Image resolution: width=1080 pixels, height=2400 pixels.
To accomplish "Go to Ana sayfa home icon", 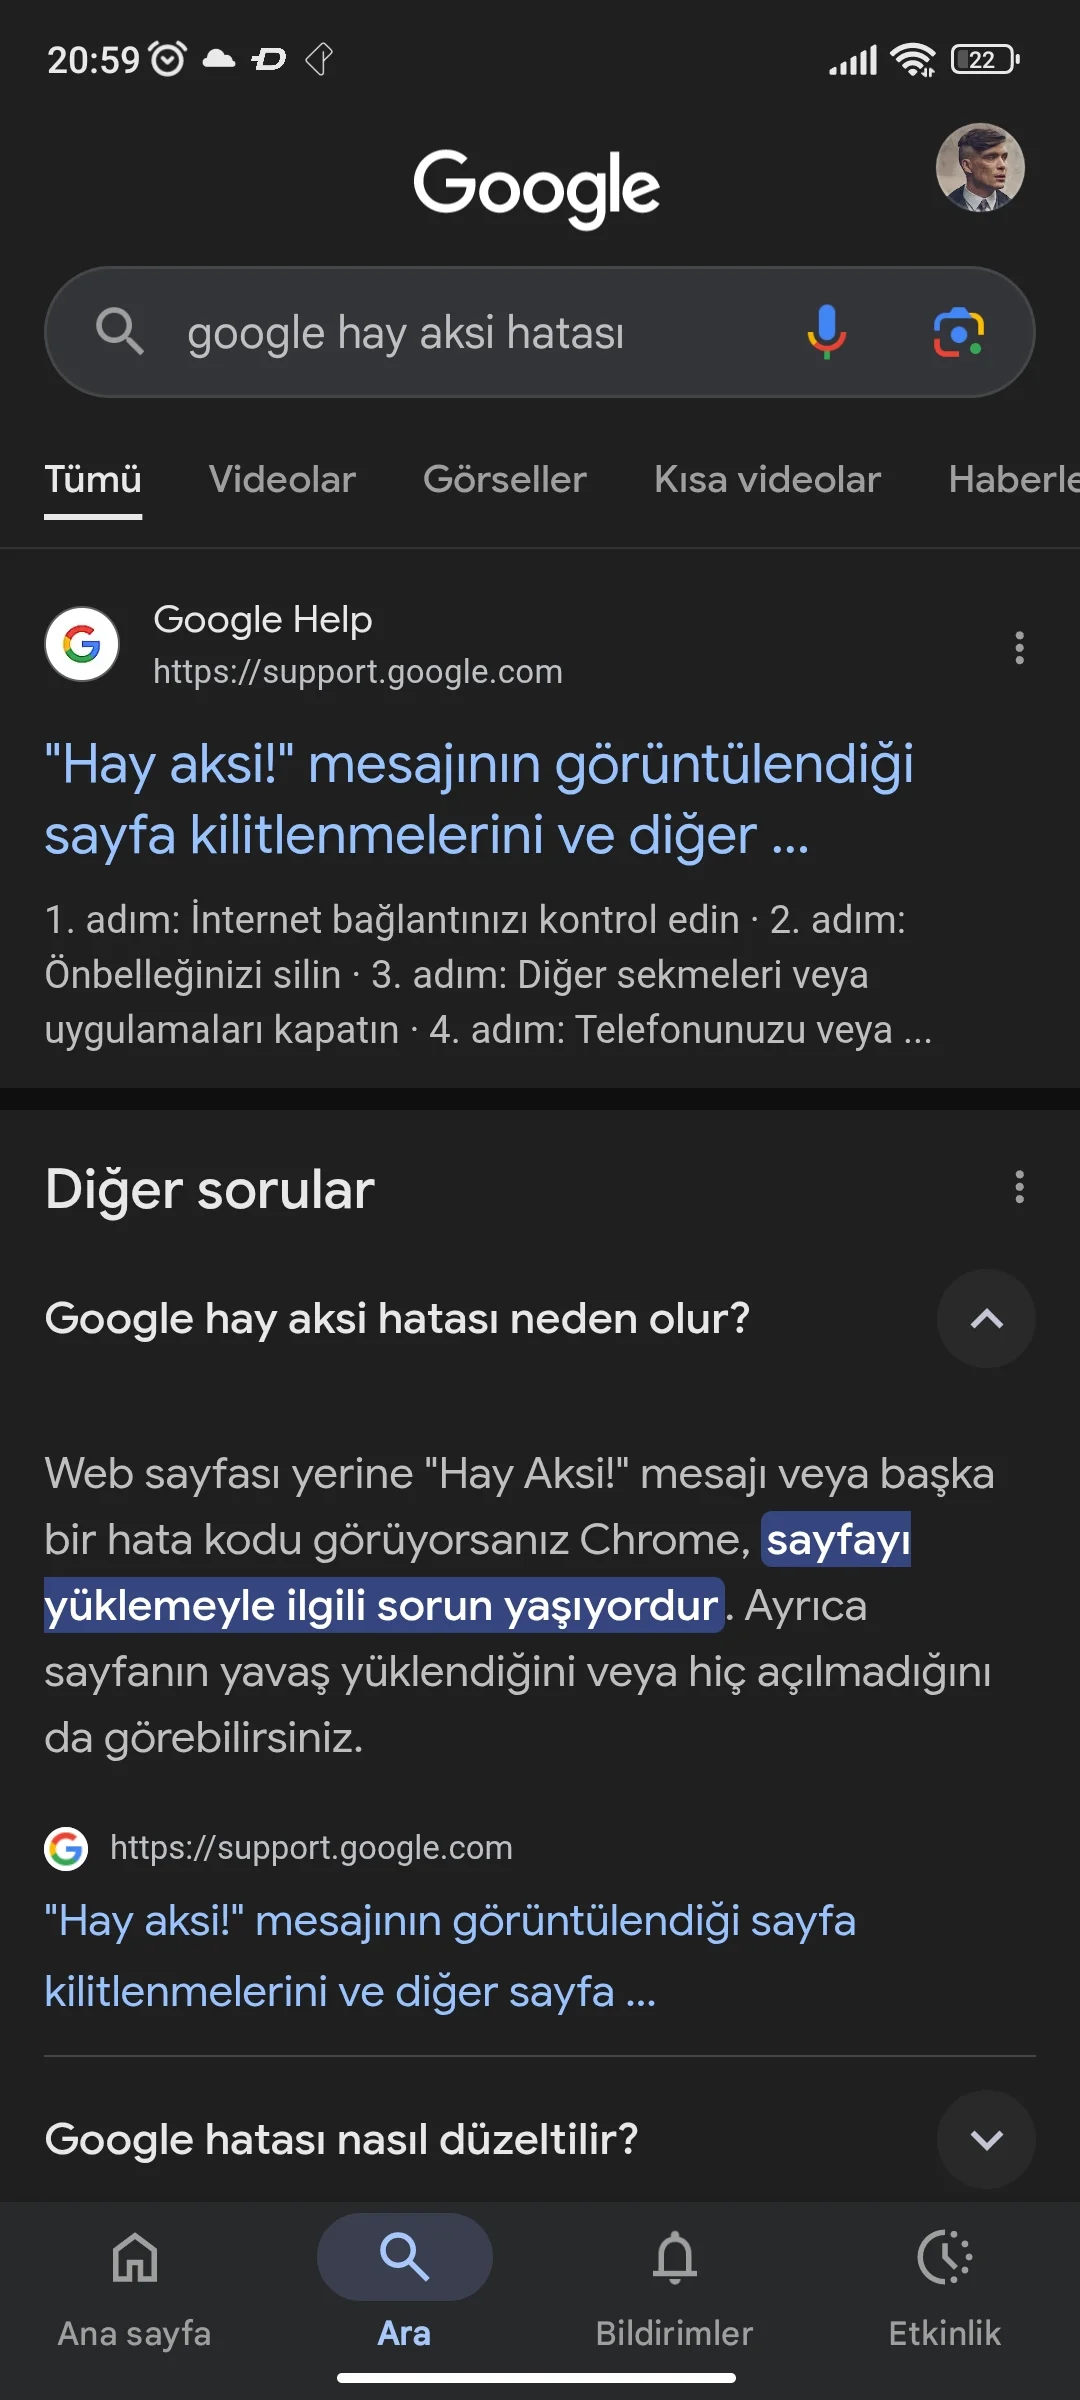I will (x=135, y=2258).
